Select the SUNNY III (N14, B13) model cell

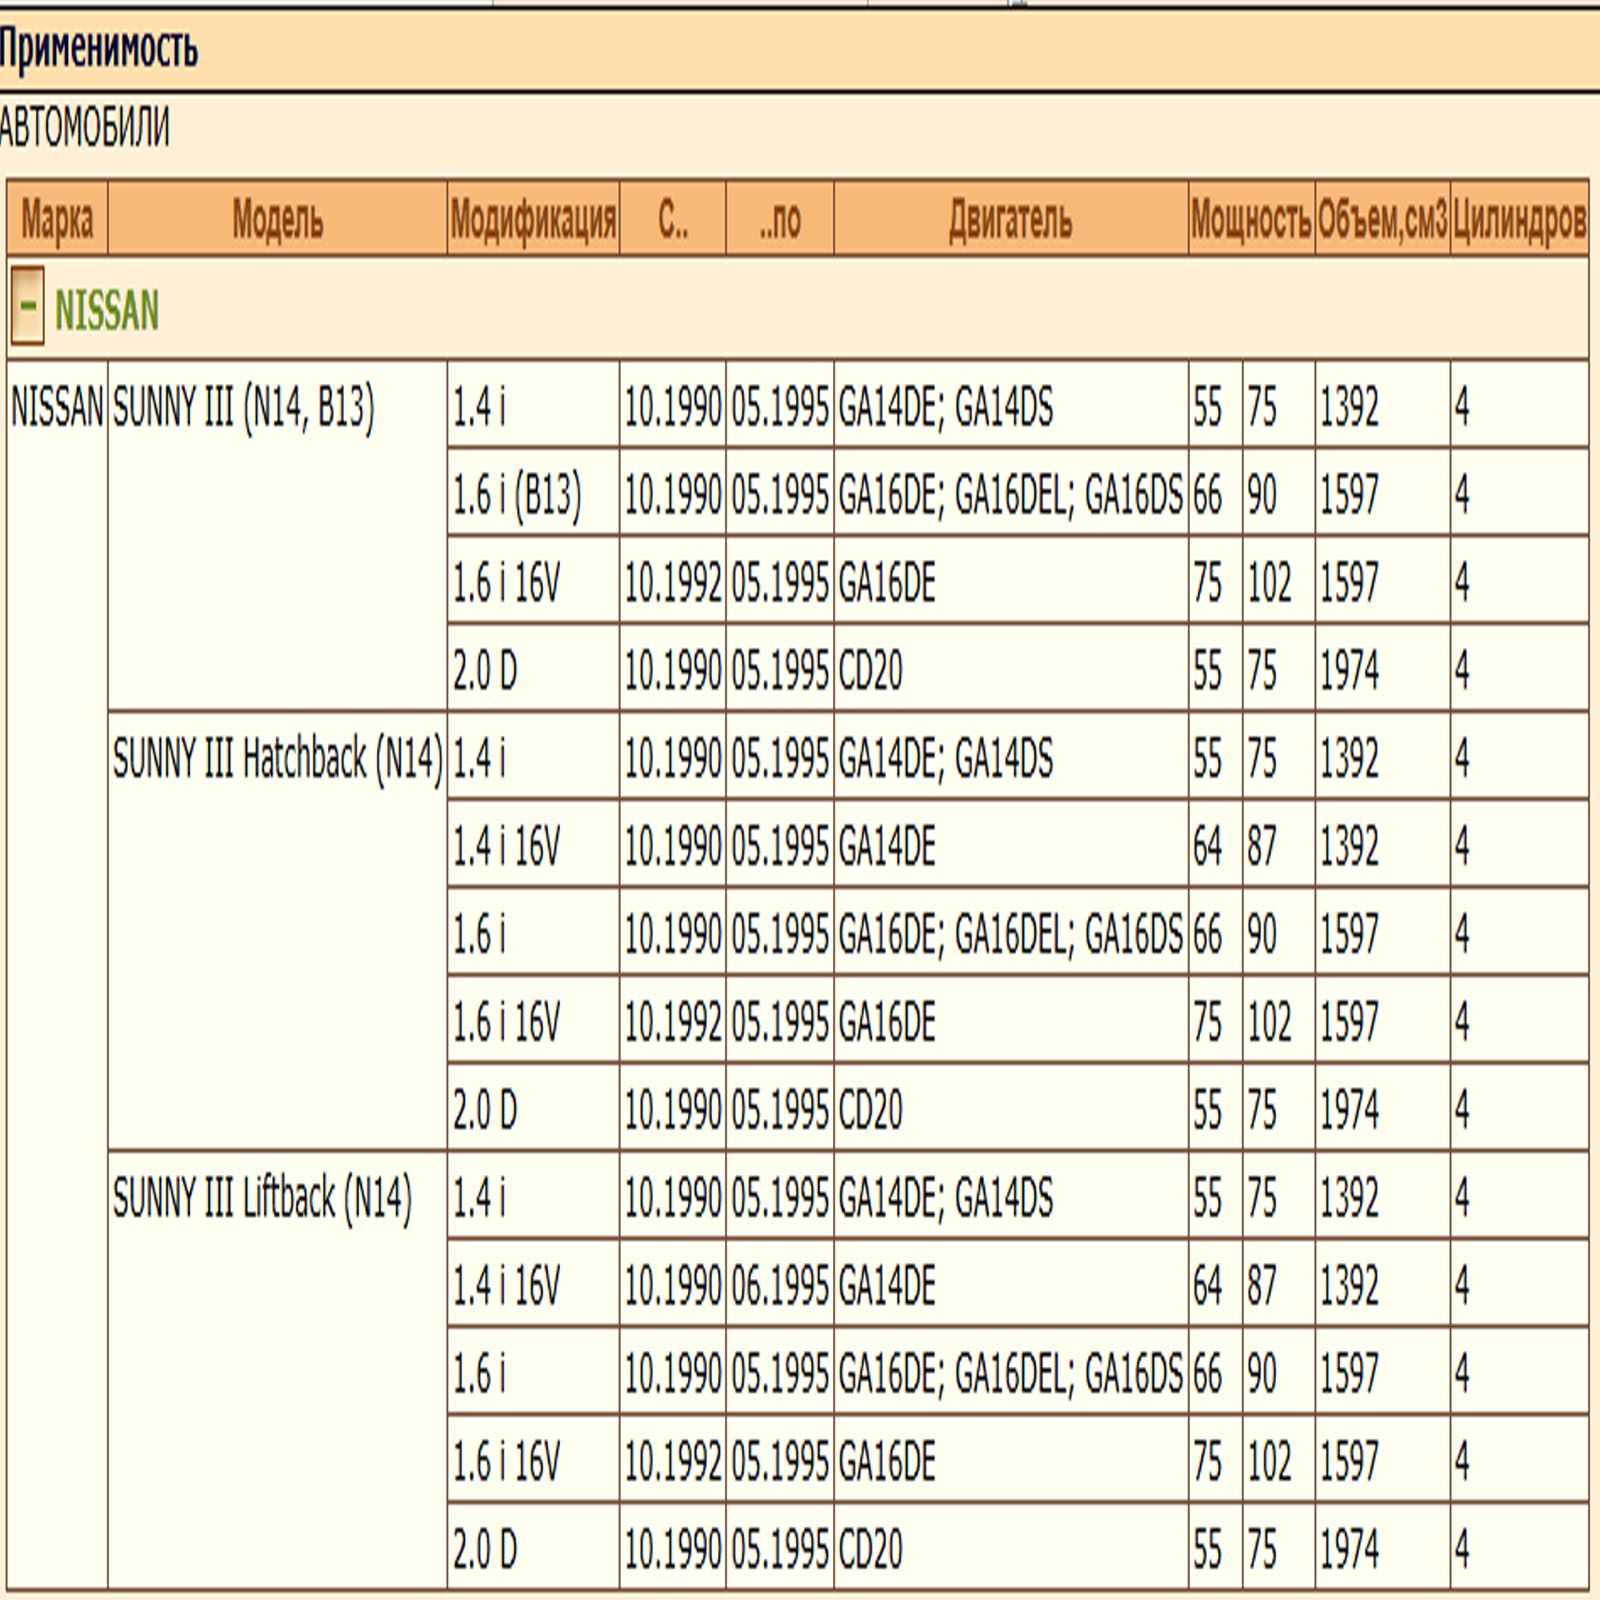(243, 407)
